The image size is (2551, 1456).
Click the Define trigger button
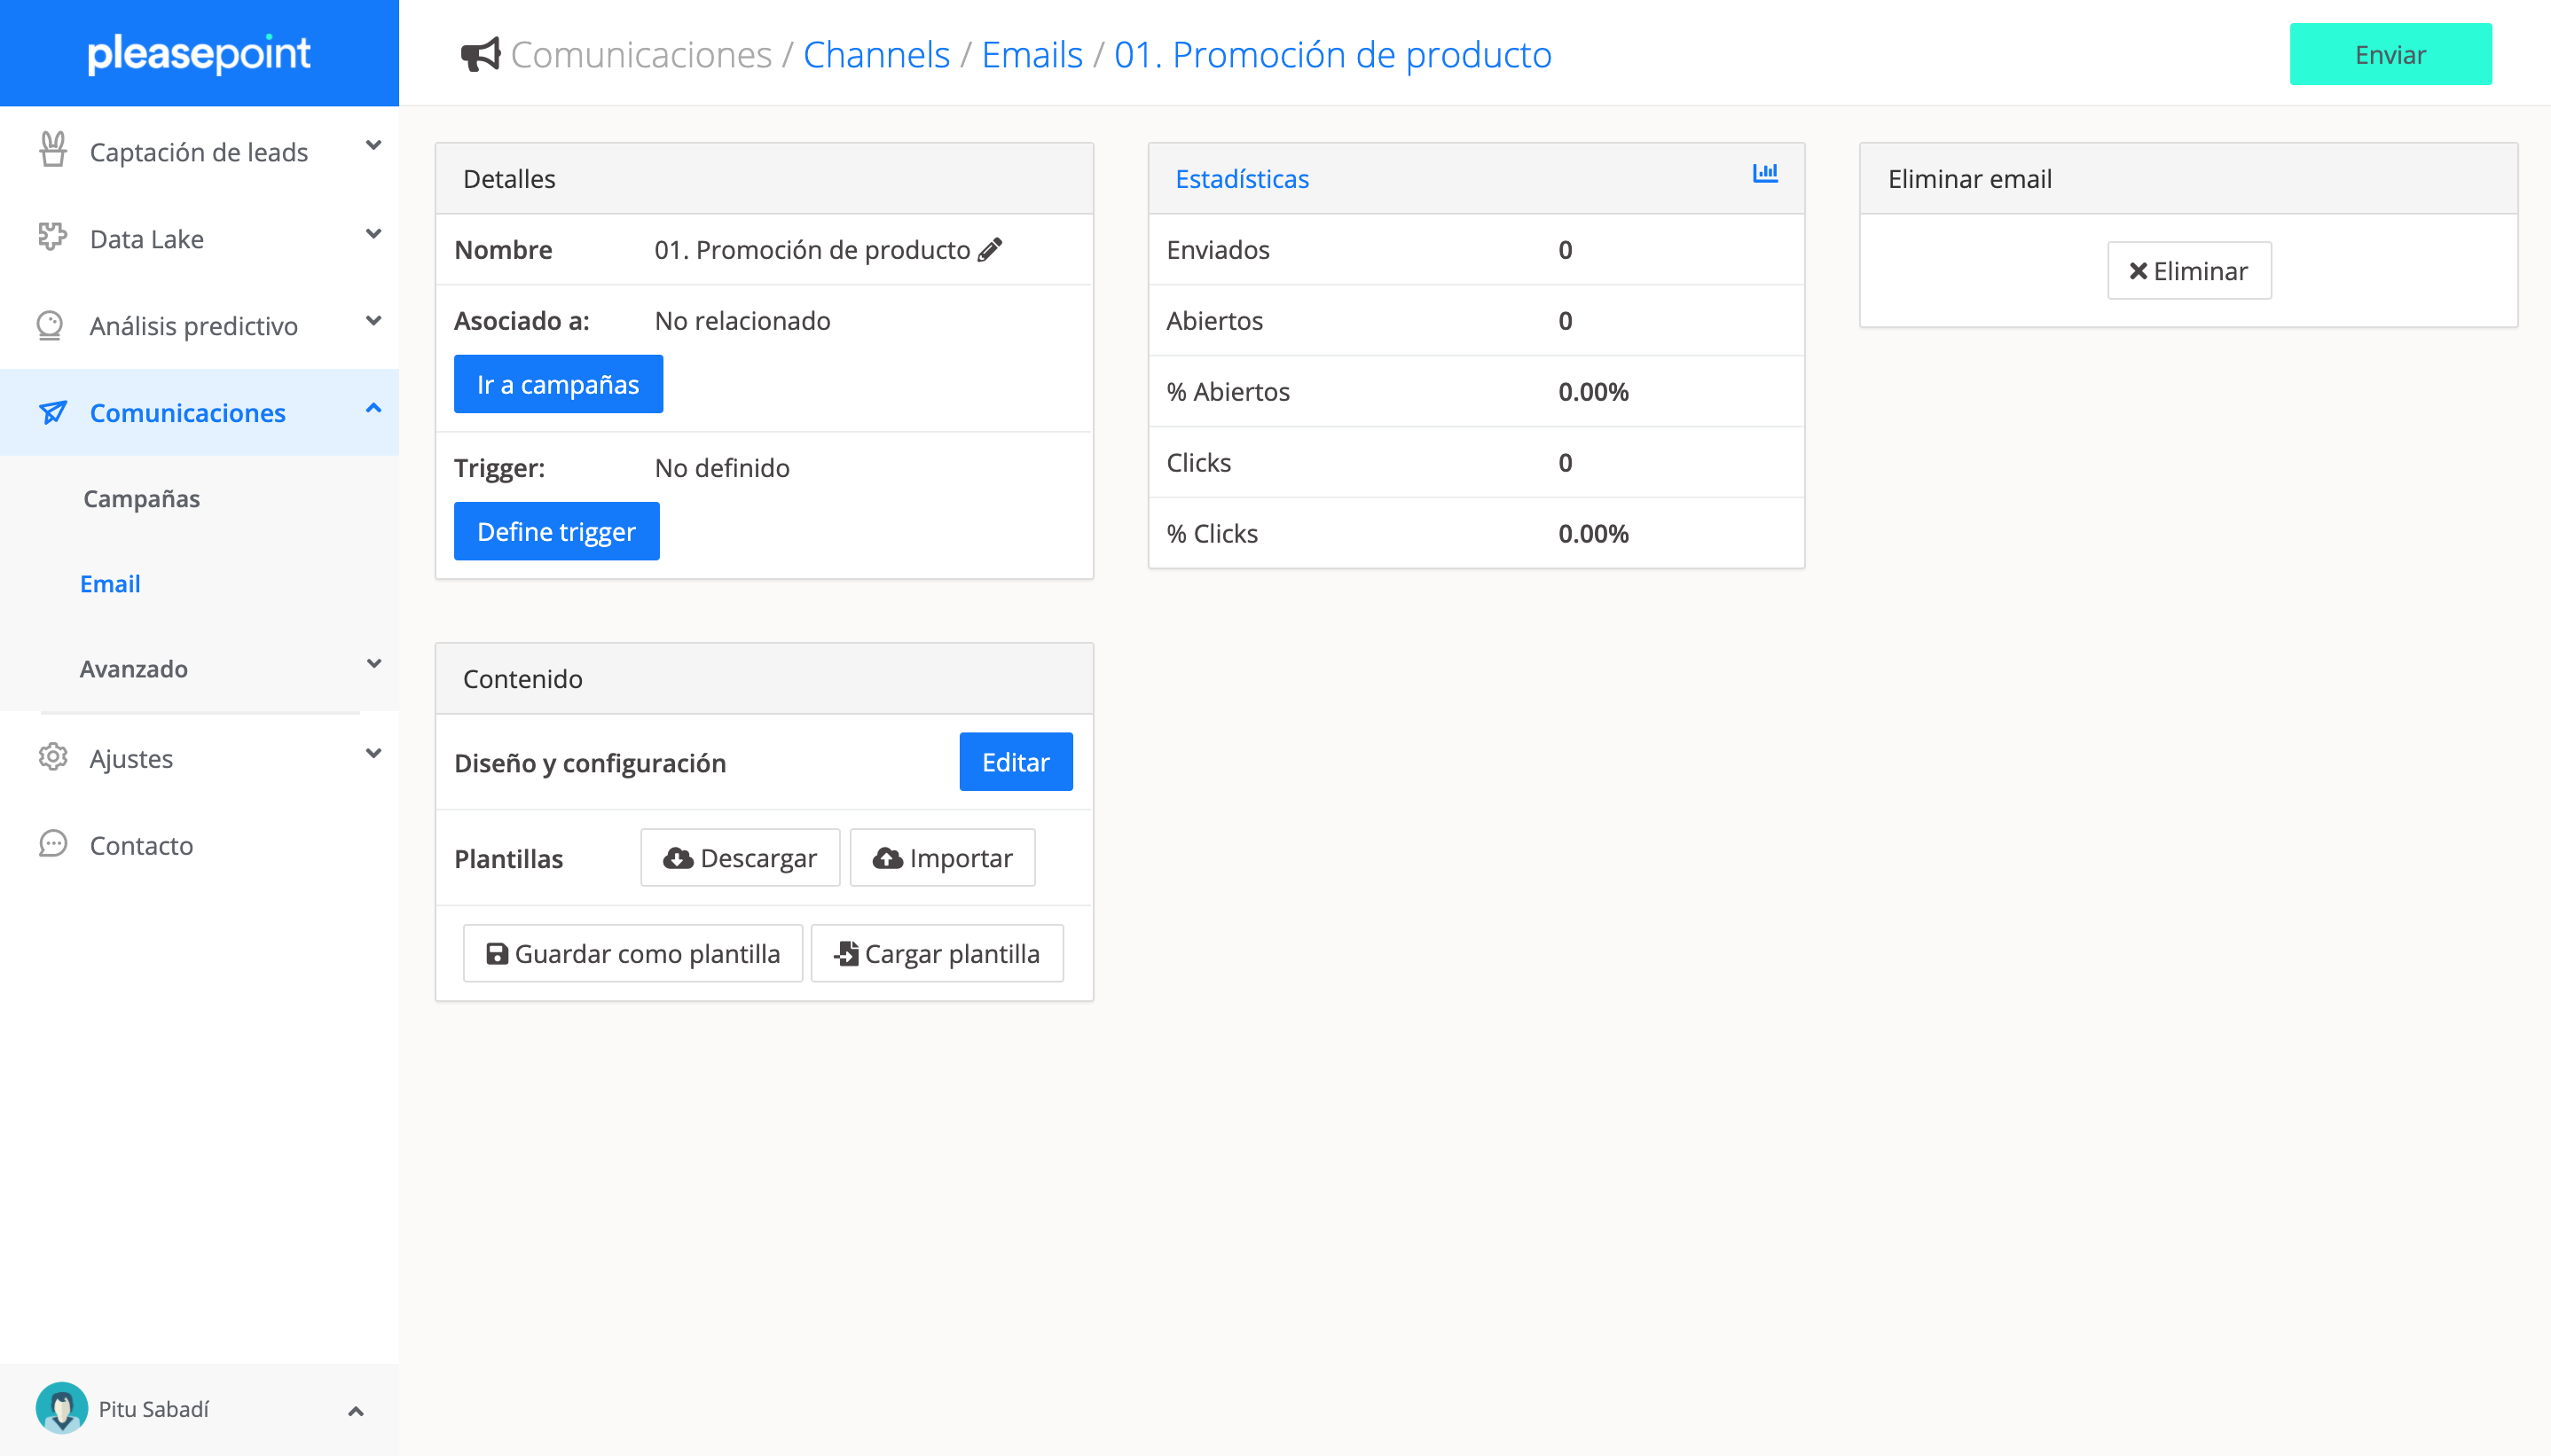pos(556,531)
